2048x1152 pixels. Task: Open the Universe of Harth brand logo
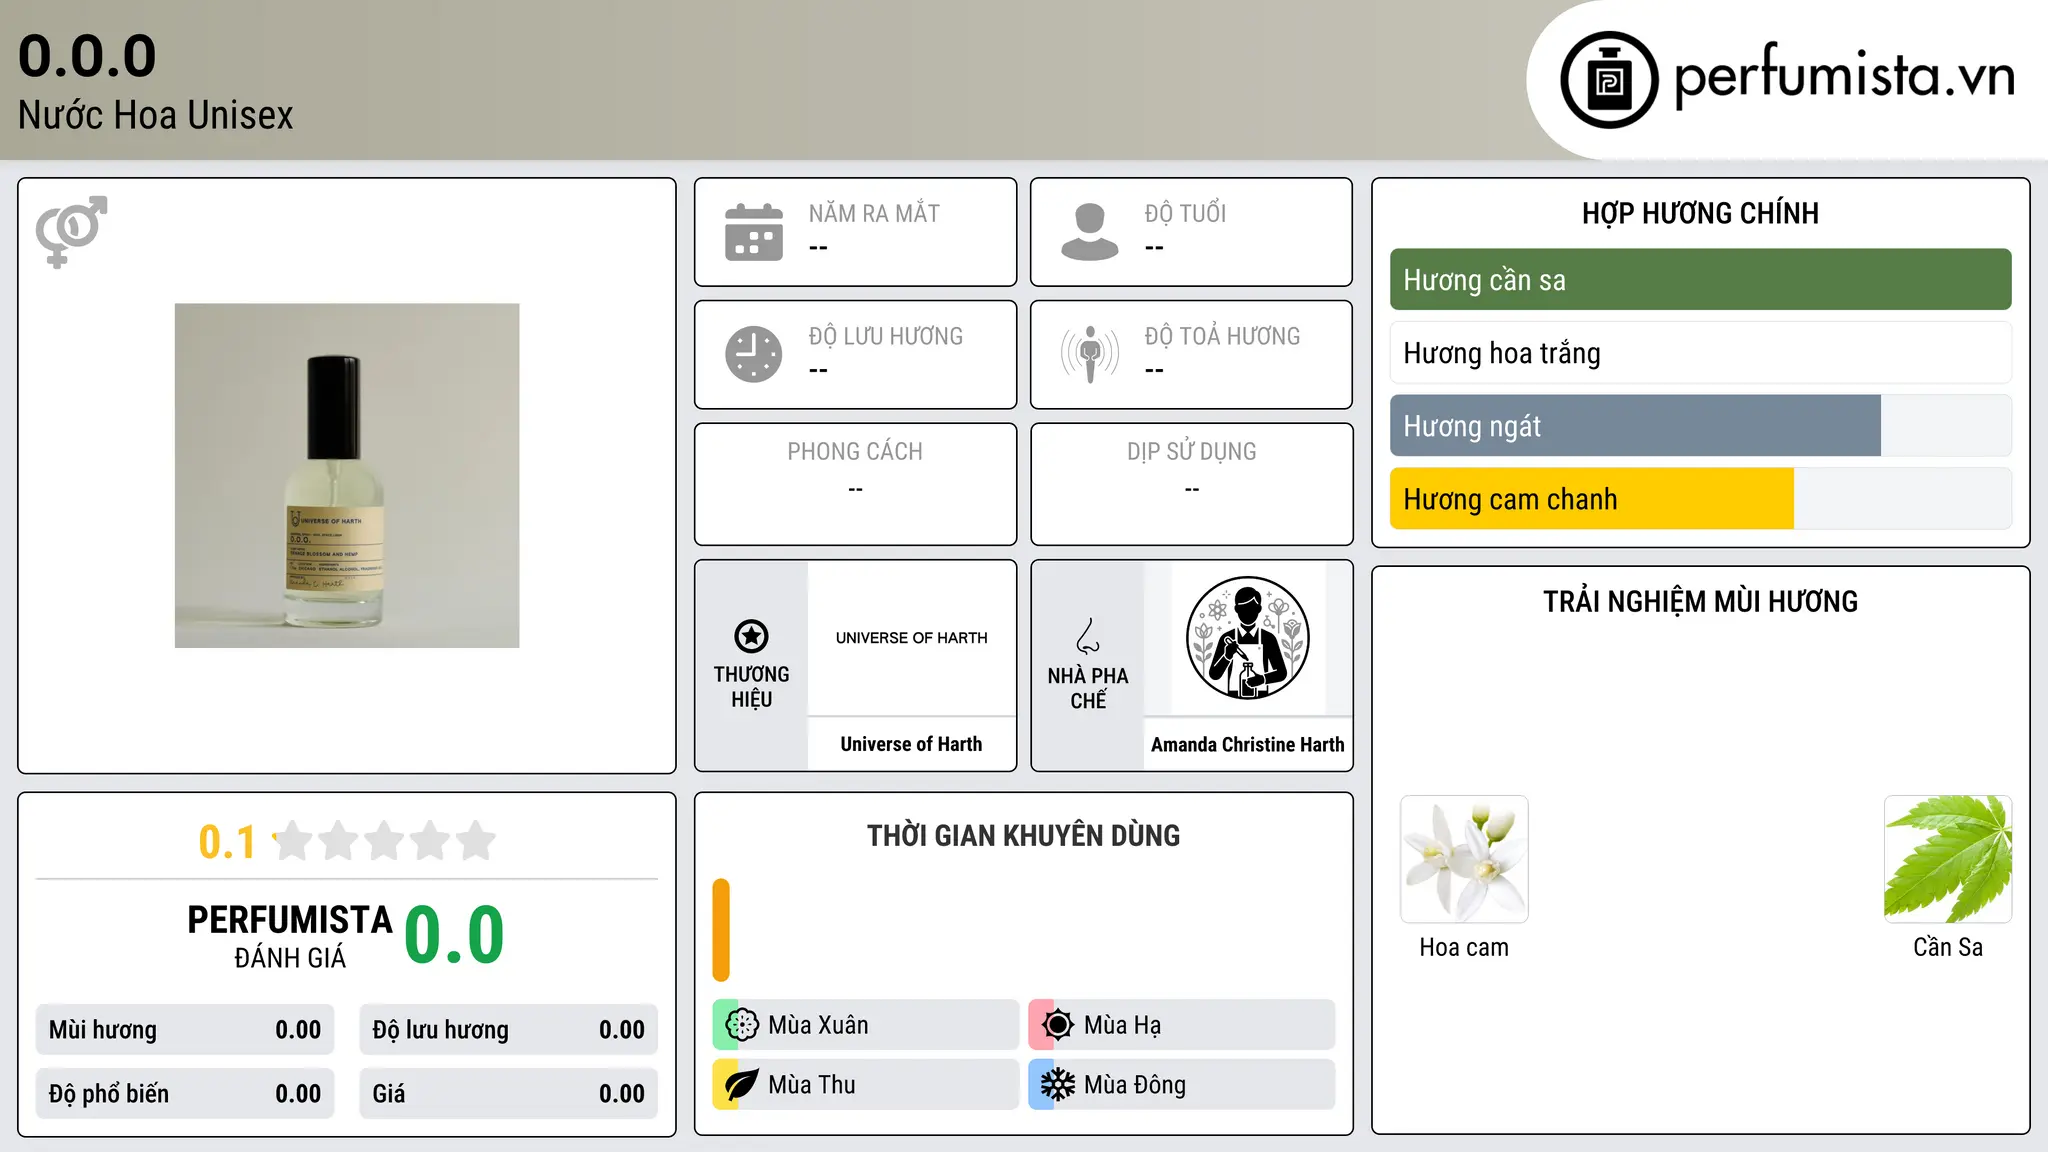[x=911, y=638]
